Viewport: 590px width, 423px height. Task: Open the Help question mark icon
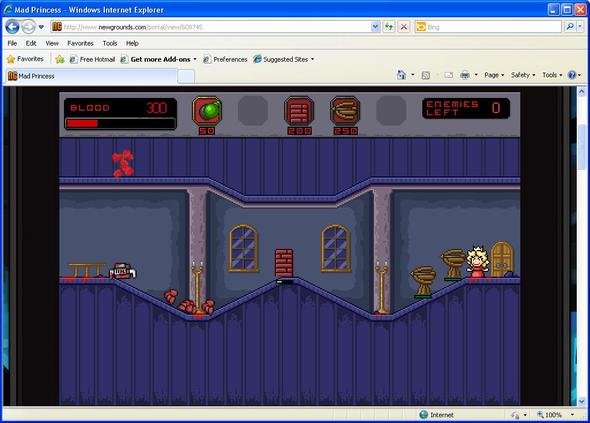tap(572, 75)
